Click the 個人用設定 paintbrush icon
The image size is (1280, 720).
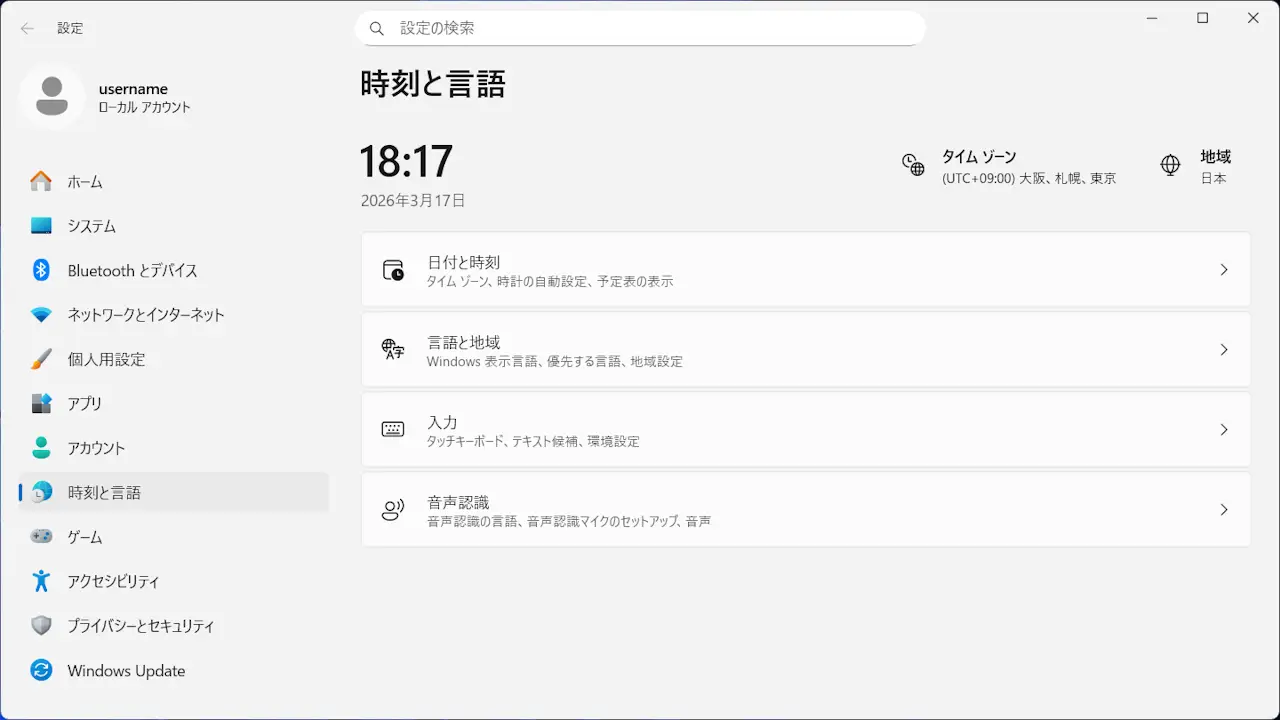[41, 359]
